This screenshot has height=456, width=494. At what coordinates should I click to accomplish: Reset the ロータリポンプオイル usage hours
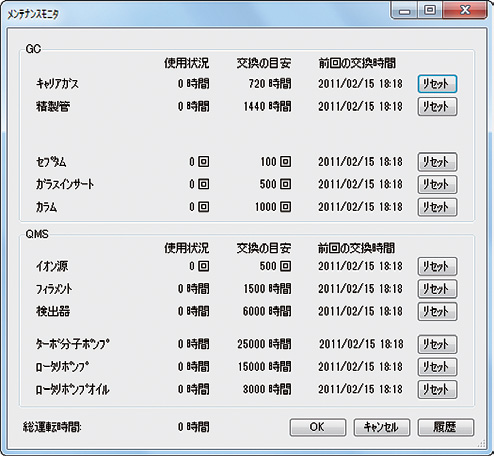coord(437,389)
